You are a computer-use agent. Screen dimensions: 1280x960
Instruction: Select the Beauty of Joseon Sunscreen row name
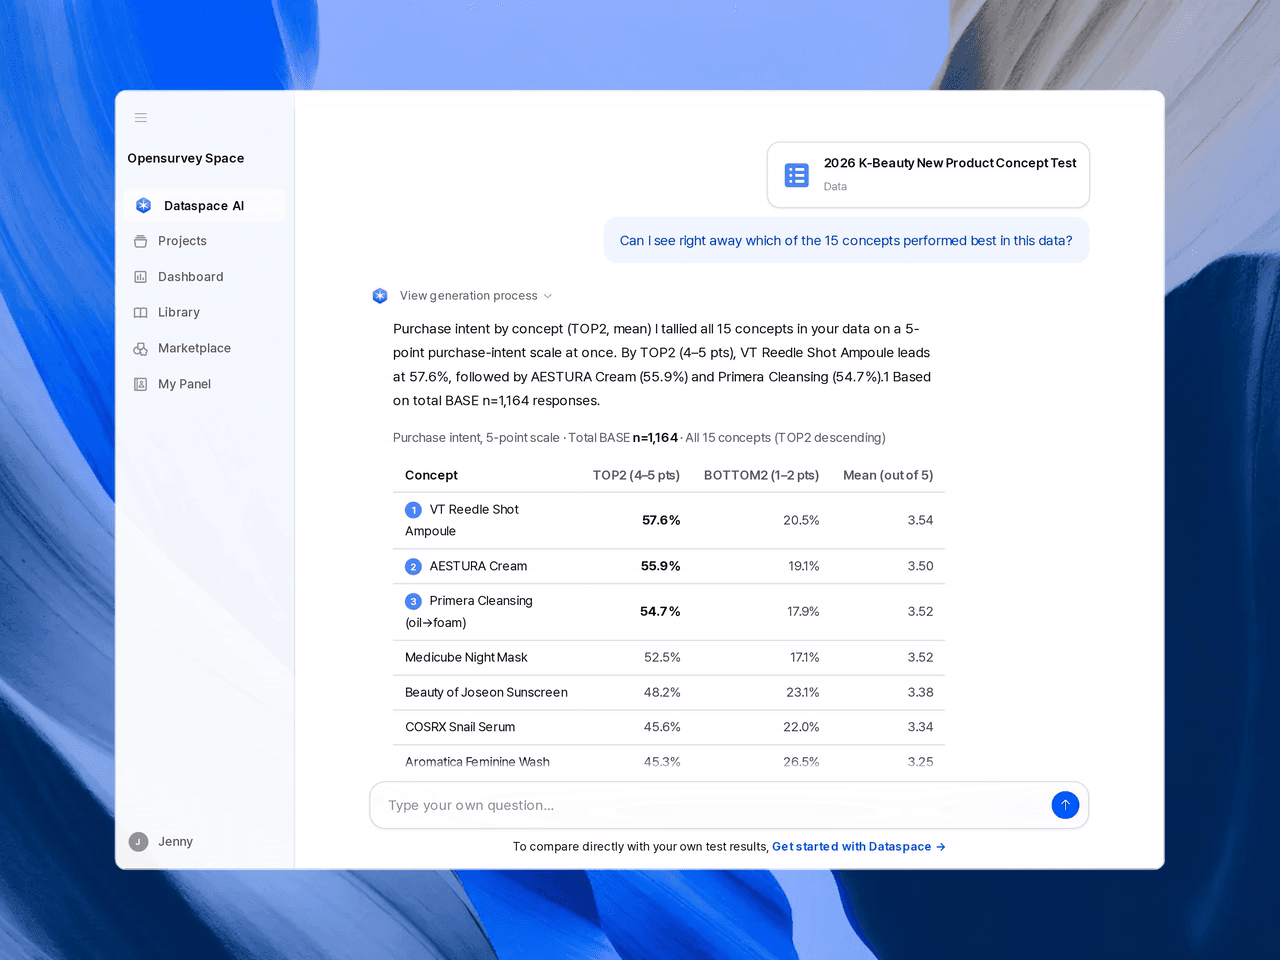(x=486, y=692)
